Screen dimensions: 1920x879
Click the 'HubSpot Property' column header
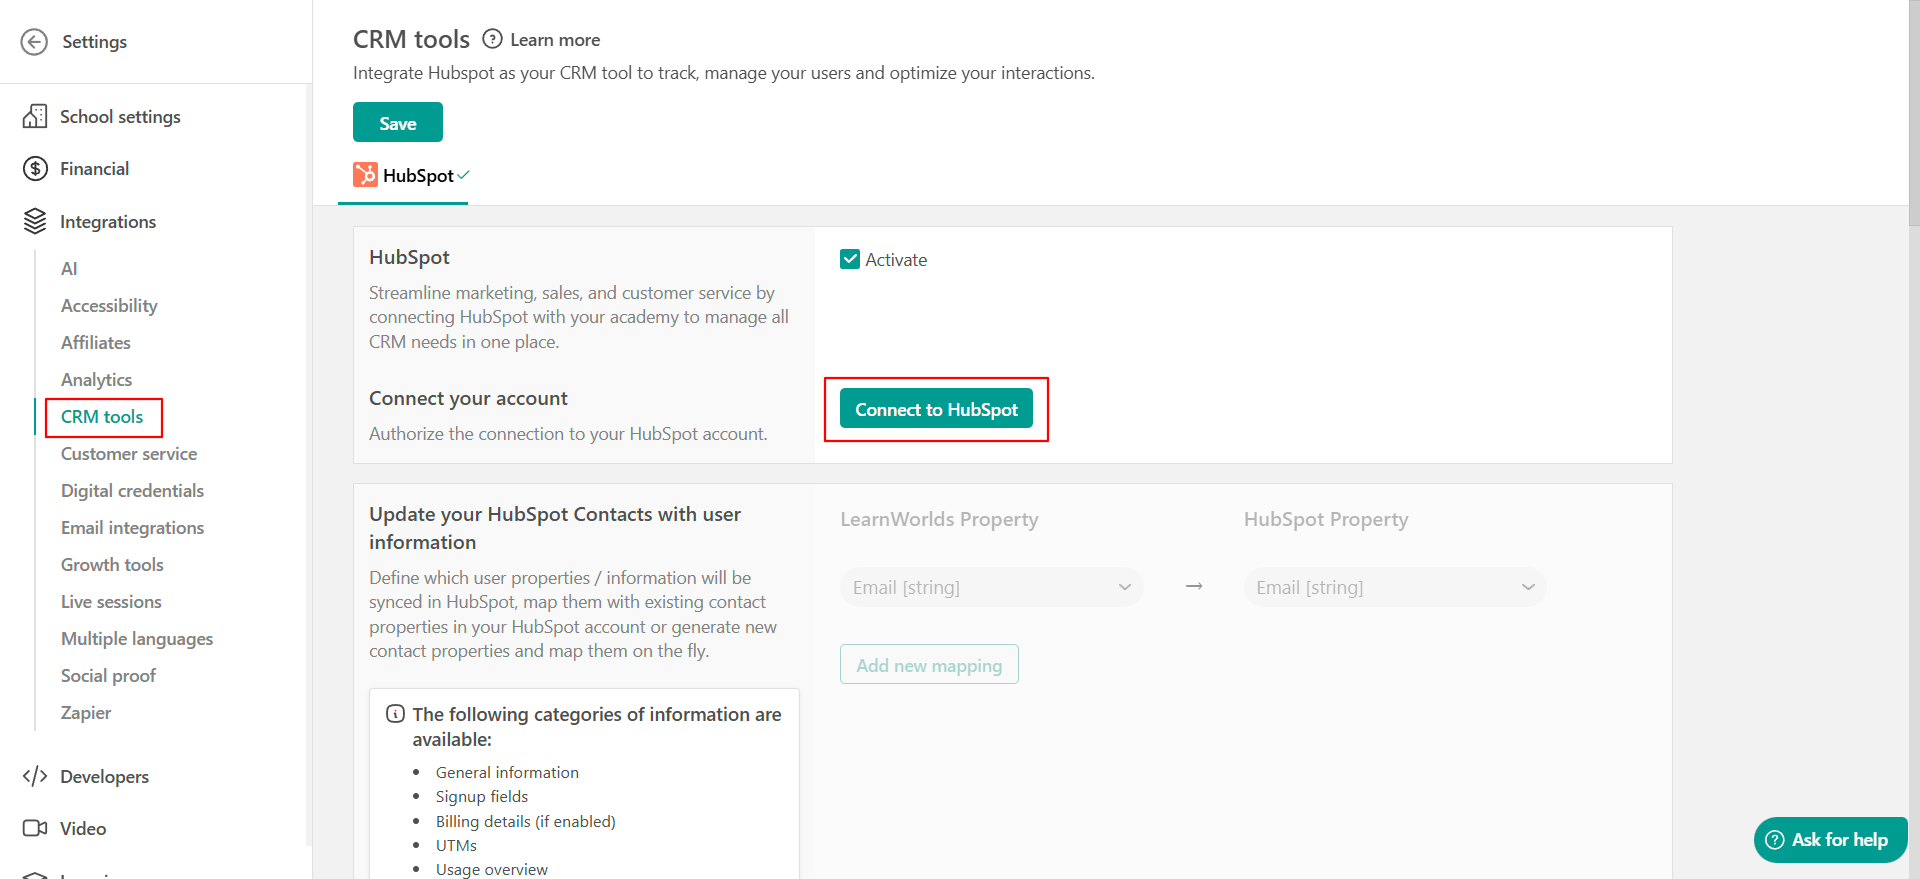(1326, 519)
